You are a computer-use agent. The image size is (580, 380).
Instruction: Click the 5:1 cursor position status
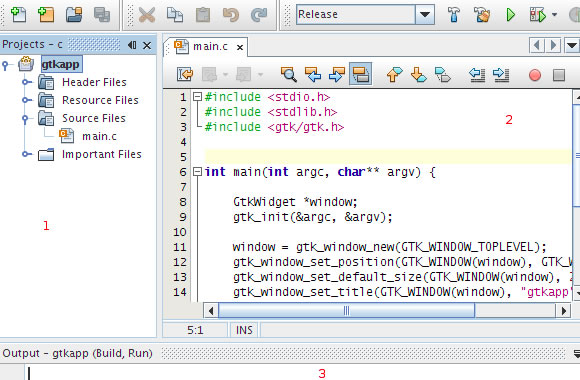195,330
